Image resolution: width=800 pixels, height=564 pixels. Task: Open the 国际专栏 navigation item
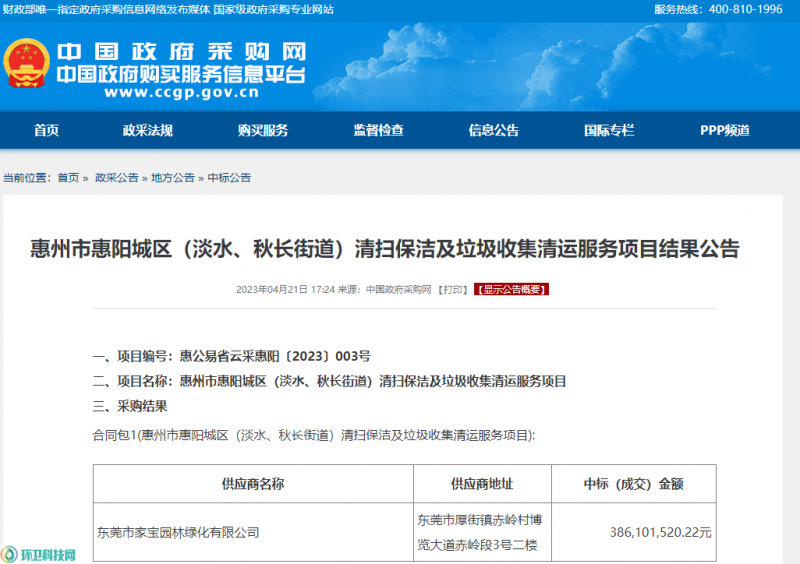click(609, 131)
